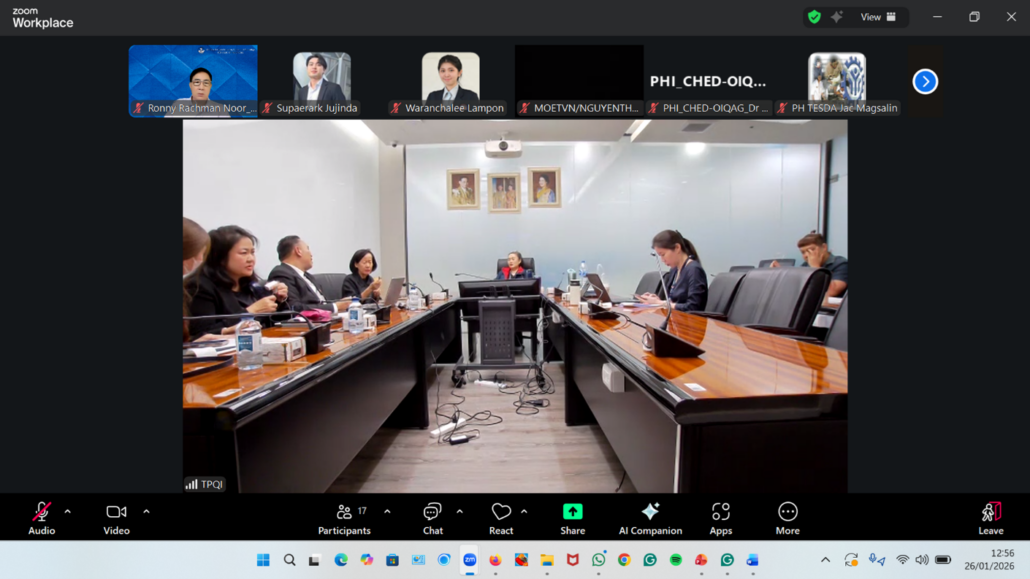The image size is (1030, 579).
Task: Show next participants with the blue arrow
Action: tap(925, 81)
